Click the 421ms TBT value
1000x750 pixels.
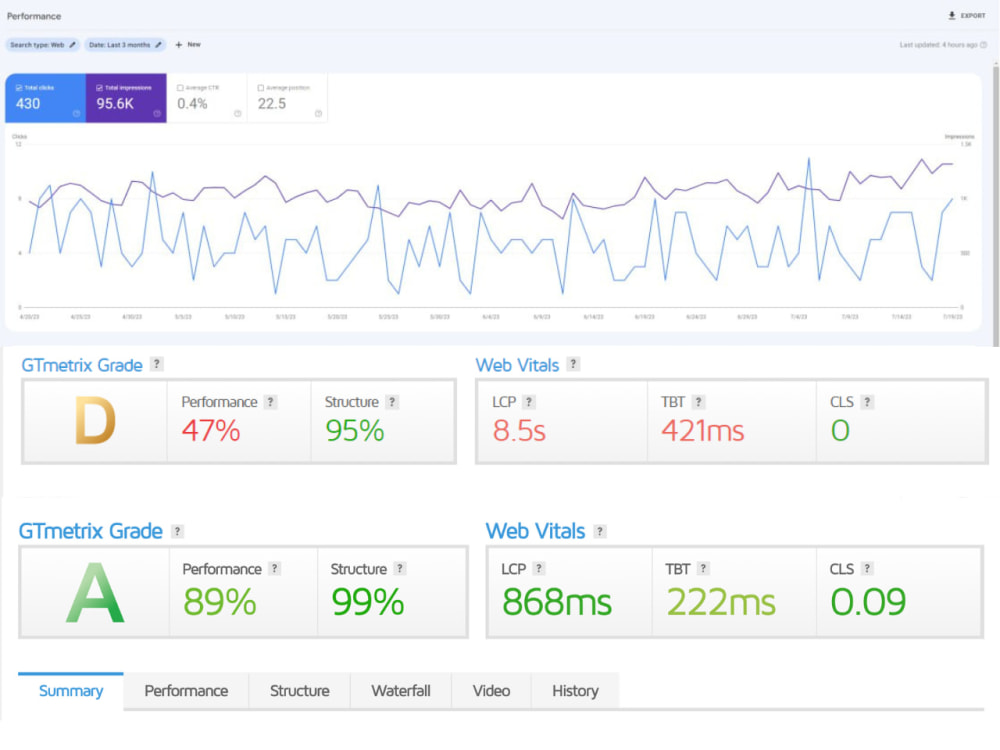pos(703,430)
